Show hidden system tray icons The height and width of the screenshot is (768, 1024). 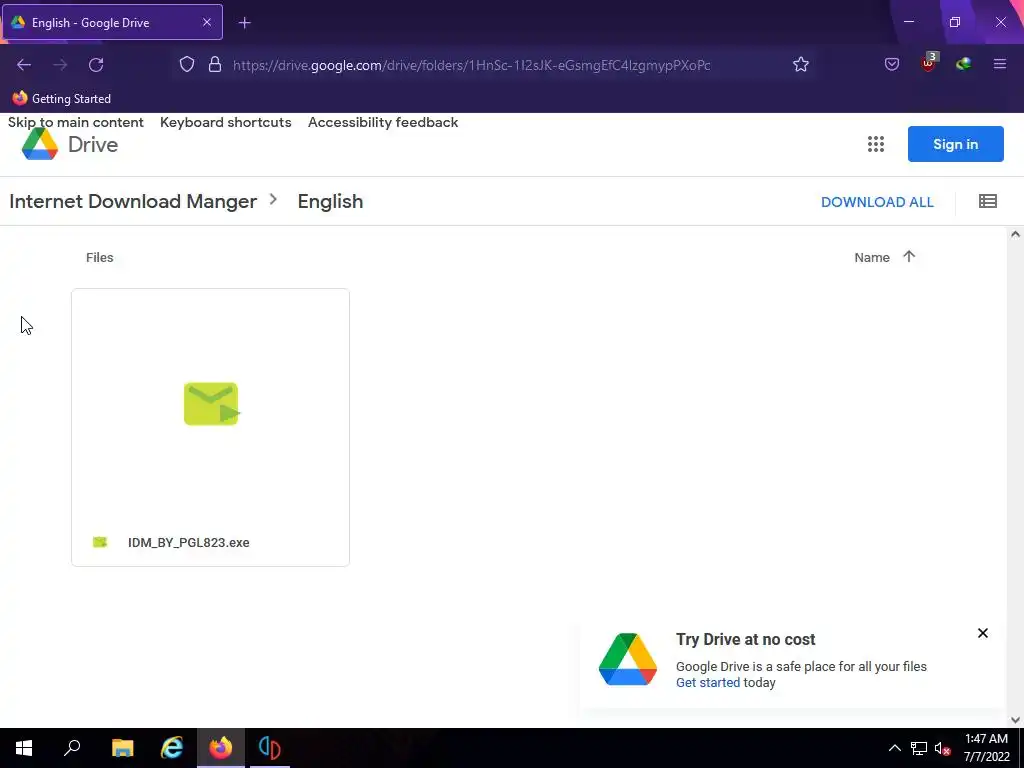(895, 748)
